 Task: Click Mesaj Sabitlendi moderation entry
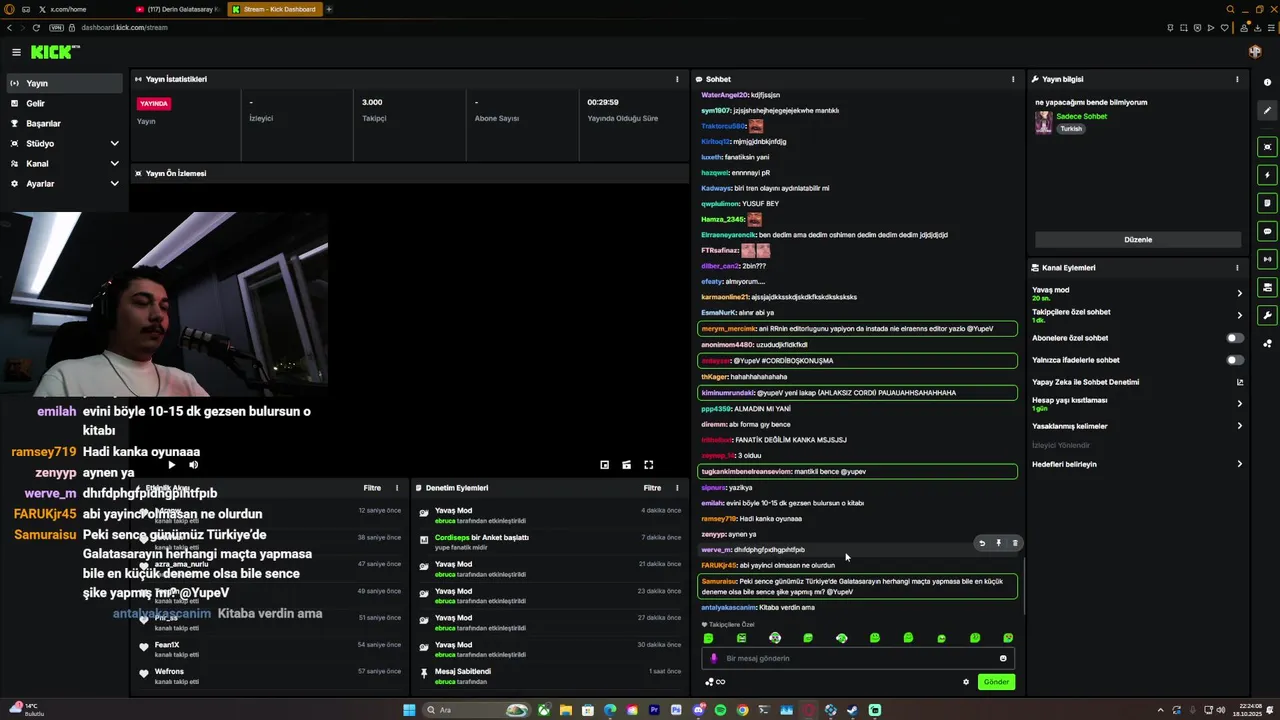pos(550,676)
